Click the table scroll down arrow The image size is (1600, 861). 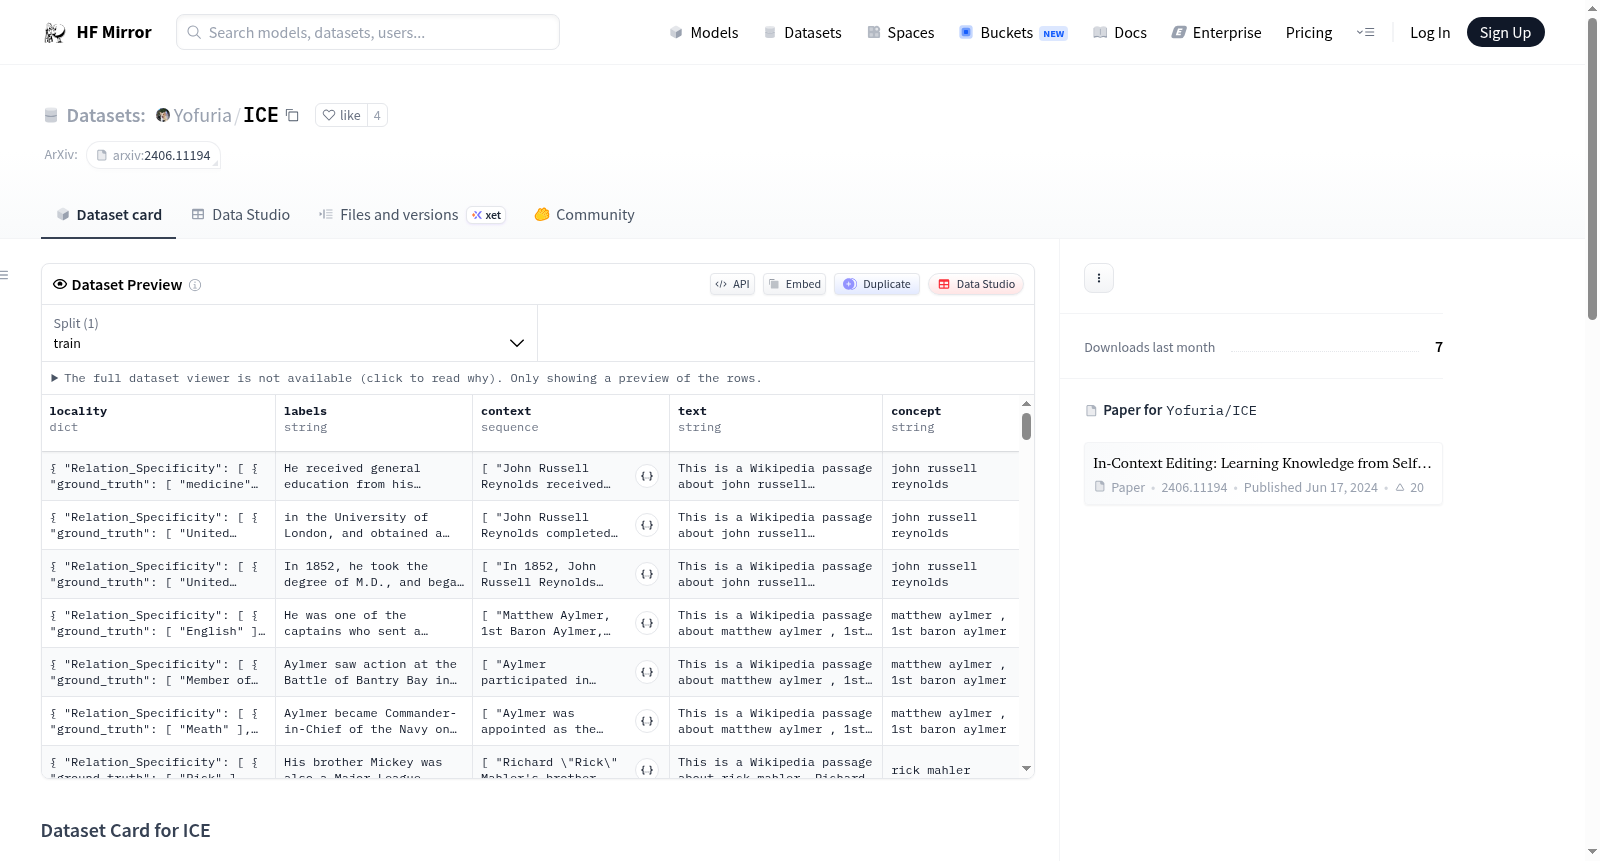[1026, 769]
